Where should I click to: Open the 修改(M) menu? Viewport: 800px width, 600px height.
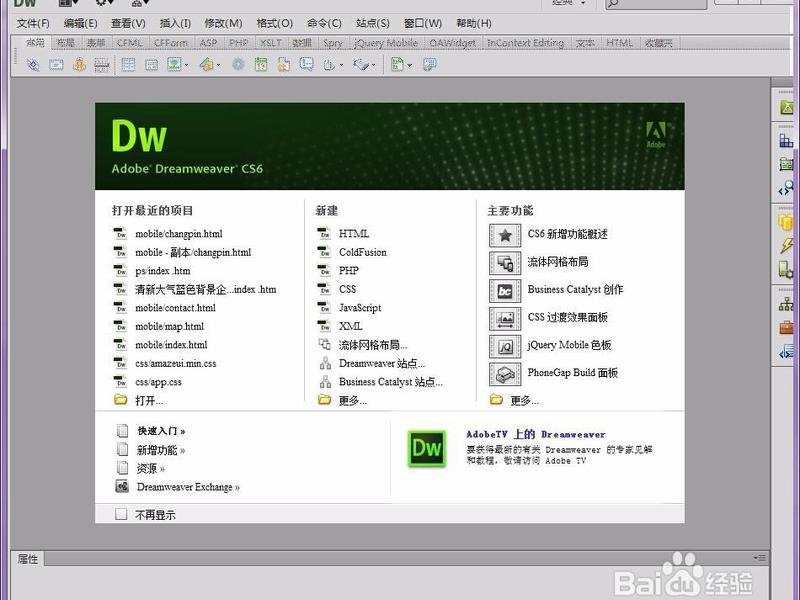(223, 23)
